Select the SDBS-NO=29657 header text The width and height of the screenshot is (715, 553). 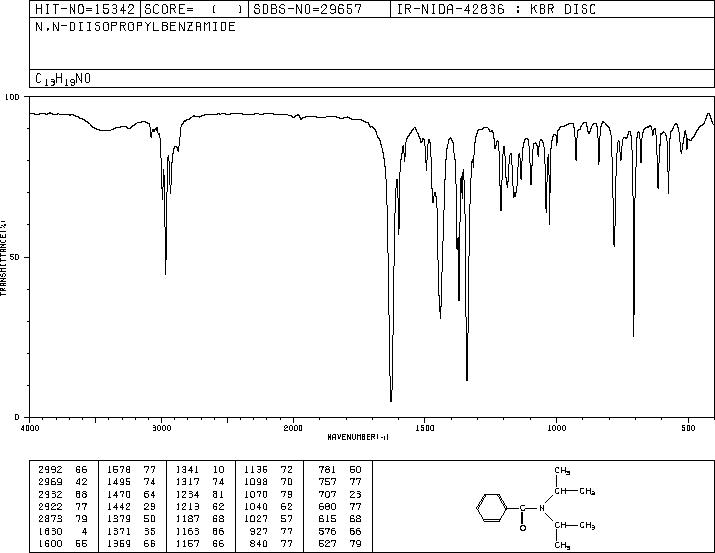coord(307,9)
